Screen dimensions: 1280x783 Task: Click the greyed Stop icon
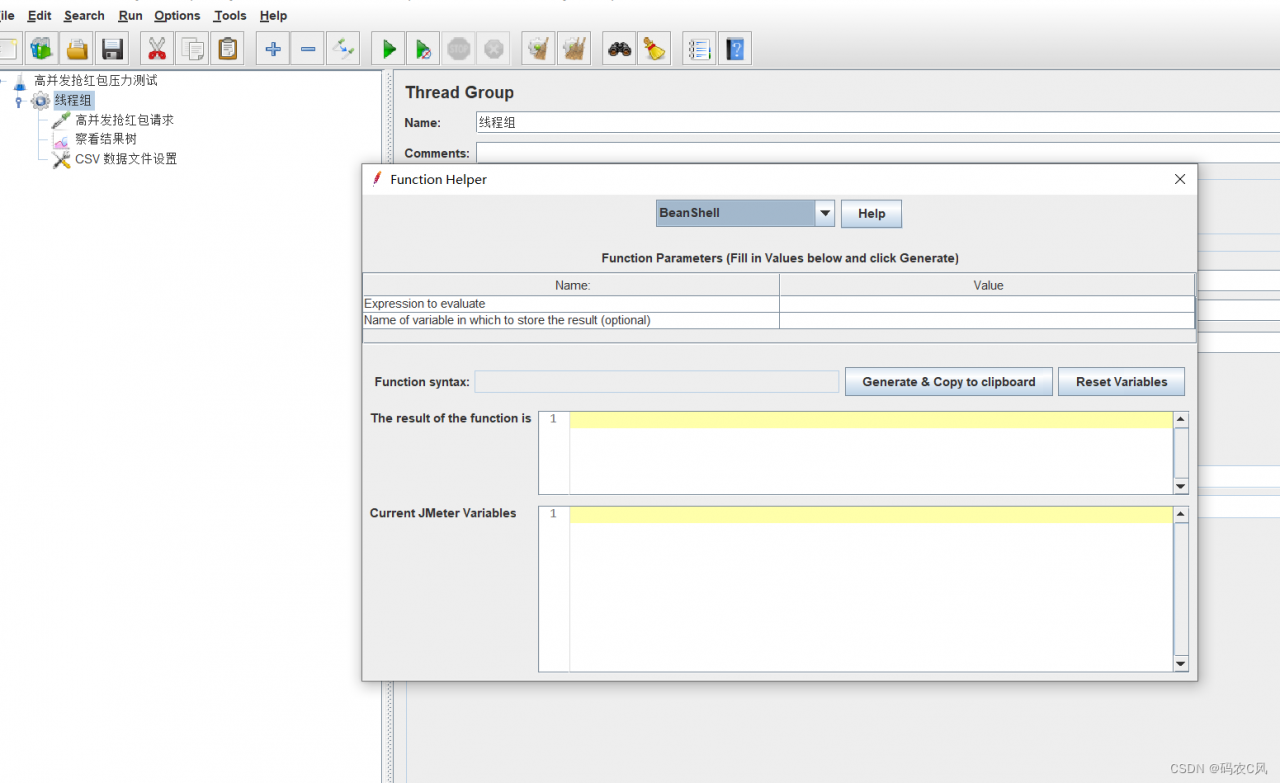click(459, 48)
